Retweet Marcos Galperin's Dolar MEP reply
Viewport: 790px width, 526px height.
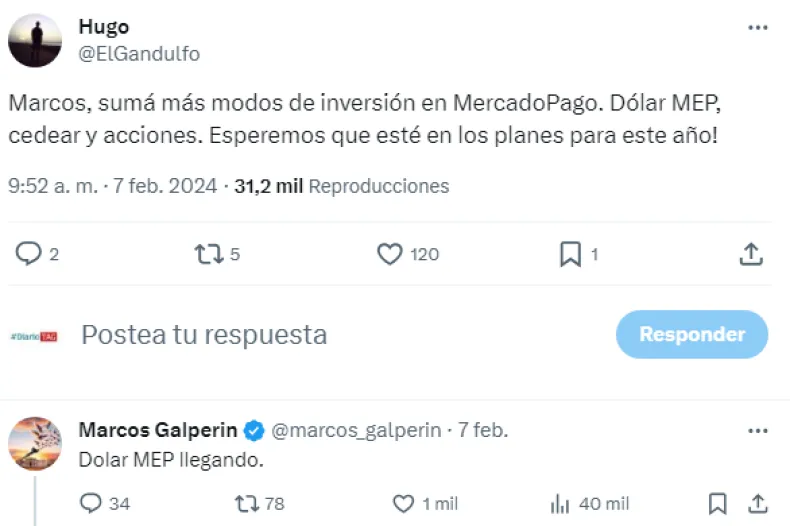pos(247,502)
